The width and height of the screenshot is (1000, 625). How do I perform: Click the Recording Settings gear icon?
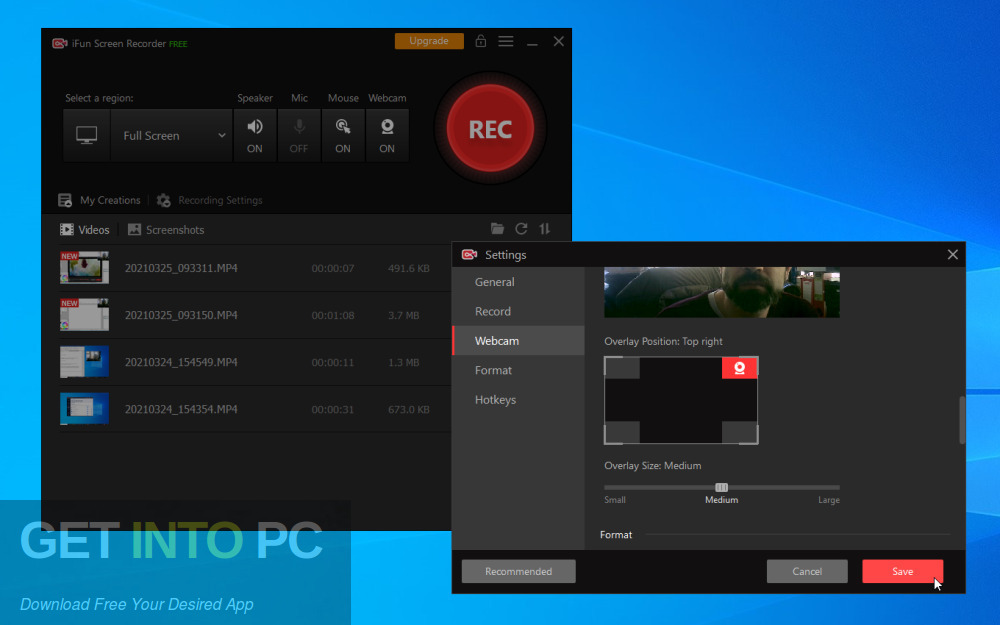tap(164, 200)
